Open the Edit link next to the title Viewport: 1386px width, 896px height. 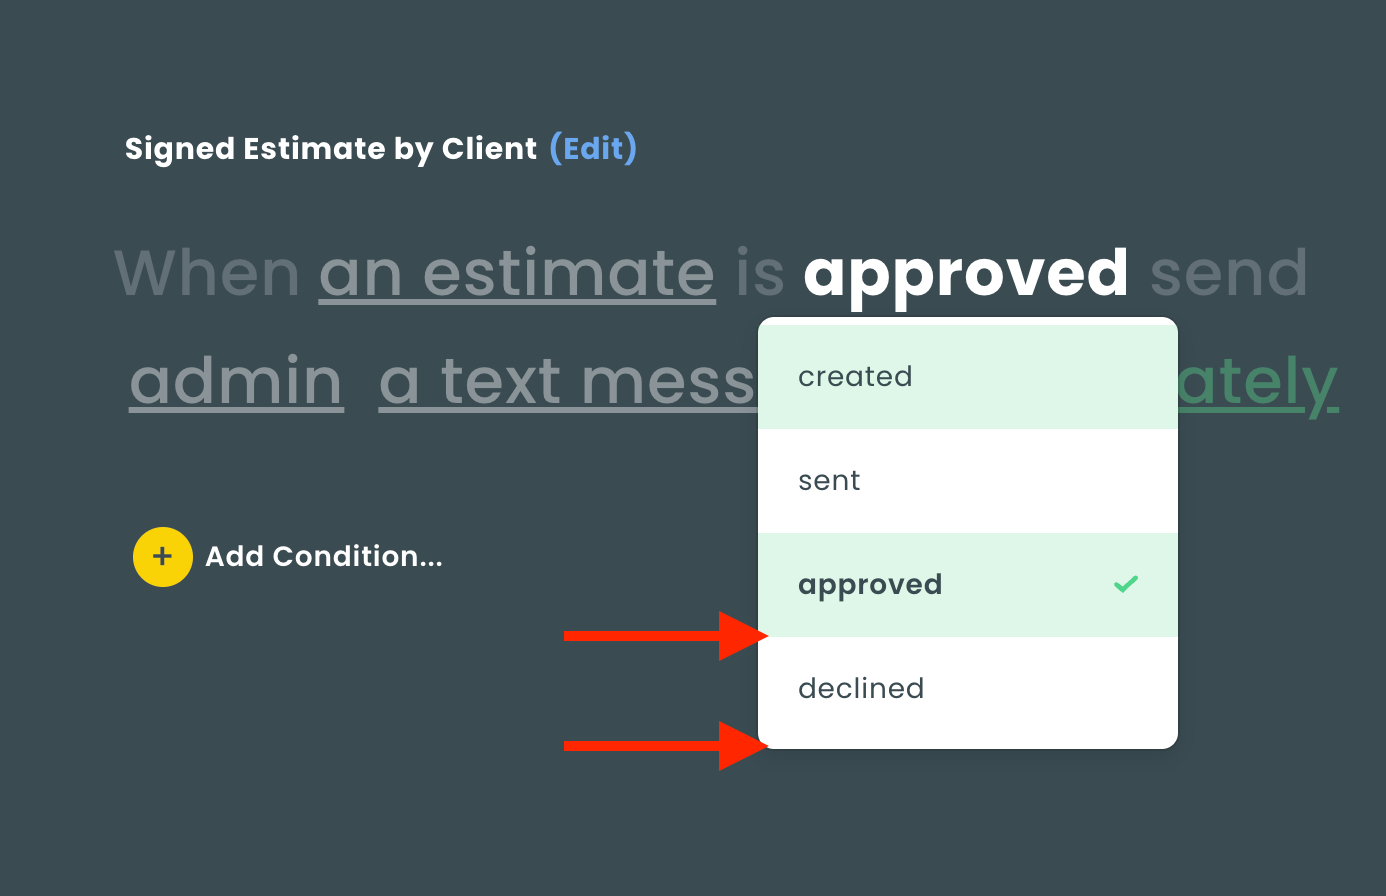(593, 149)
